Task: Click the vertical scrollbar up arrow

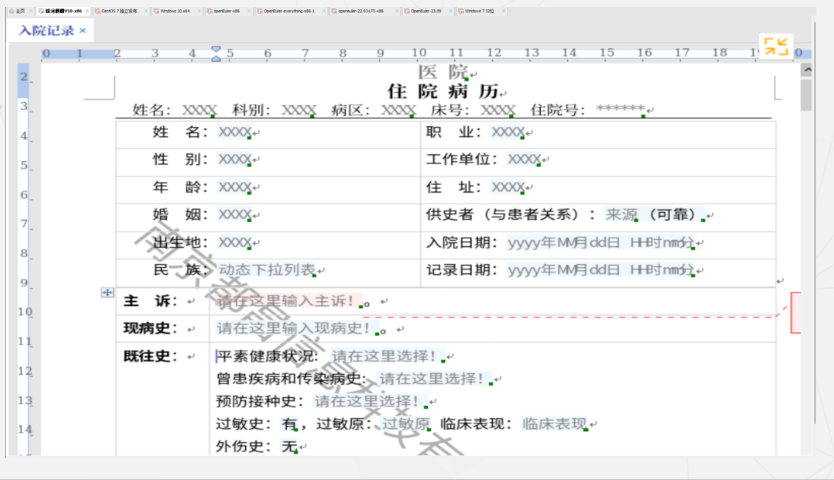Action: coord(806,70)
